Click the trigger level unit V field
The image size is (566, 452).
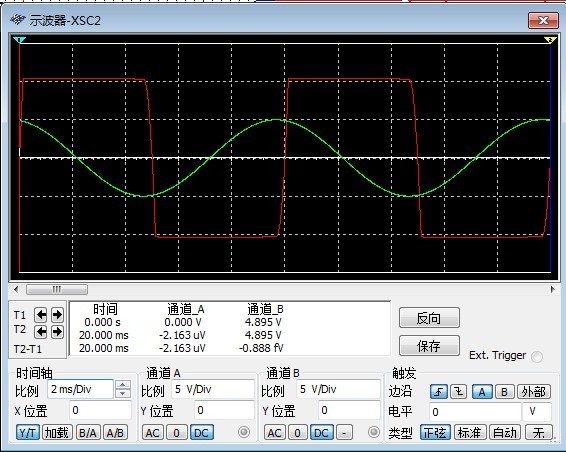click(x=536, y=412)
